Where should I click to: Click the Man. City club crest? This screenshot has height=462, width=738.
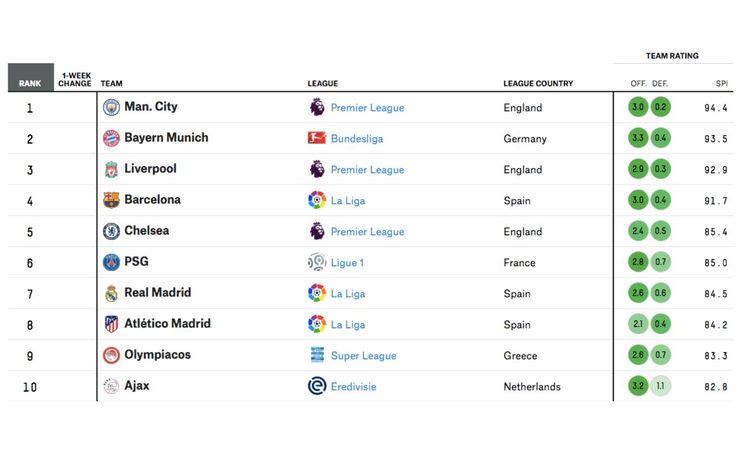pyautogui.click(x=111, y=107)
